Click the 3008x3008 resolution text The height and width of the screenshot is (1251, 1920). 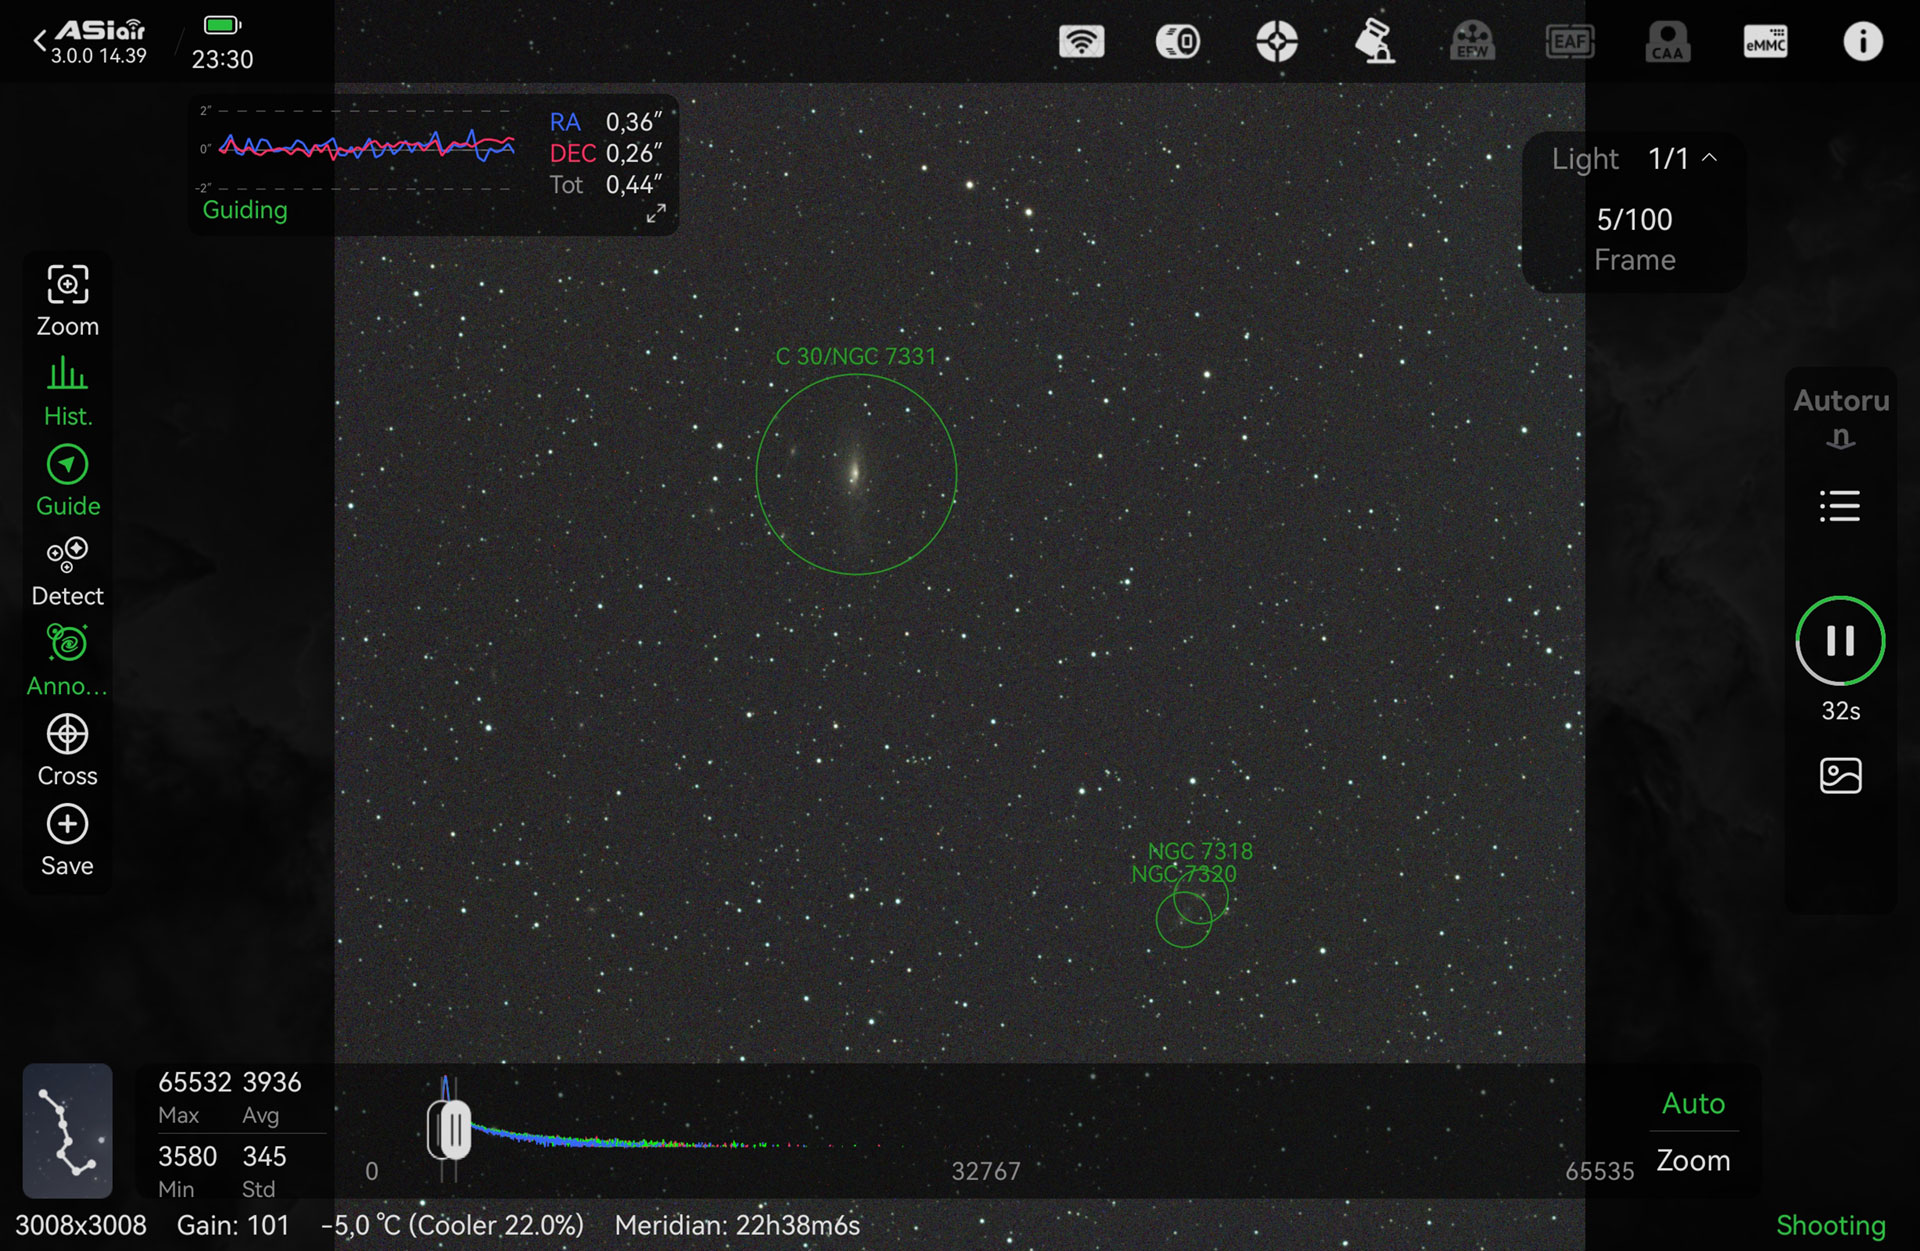click(x=81, y=1225)
